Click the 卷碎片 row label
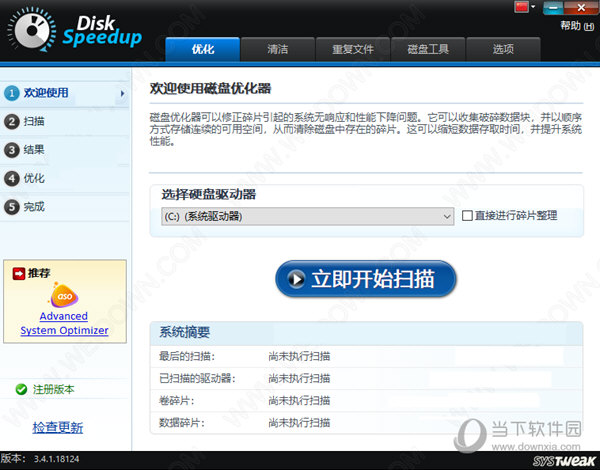600x470 pixels. point(177,401)
